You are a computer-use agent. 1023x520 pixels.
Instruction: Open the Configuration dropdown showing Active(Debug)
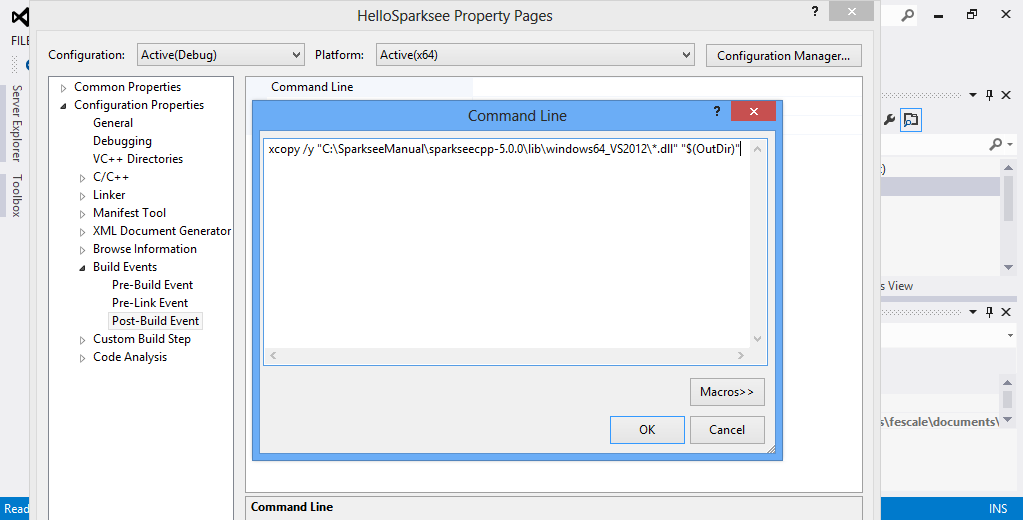click(221, 55)
